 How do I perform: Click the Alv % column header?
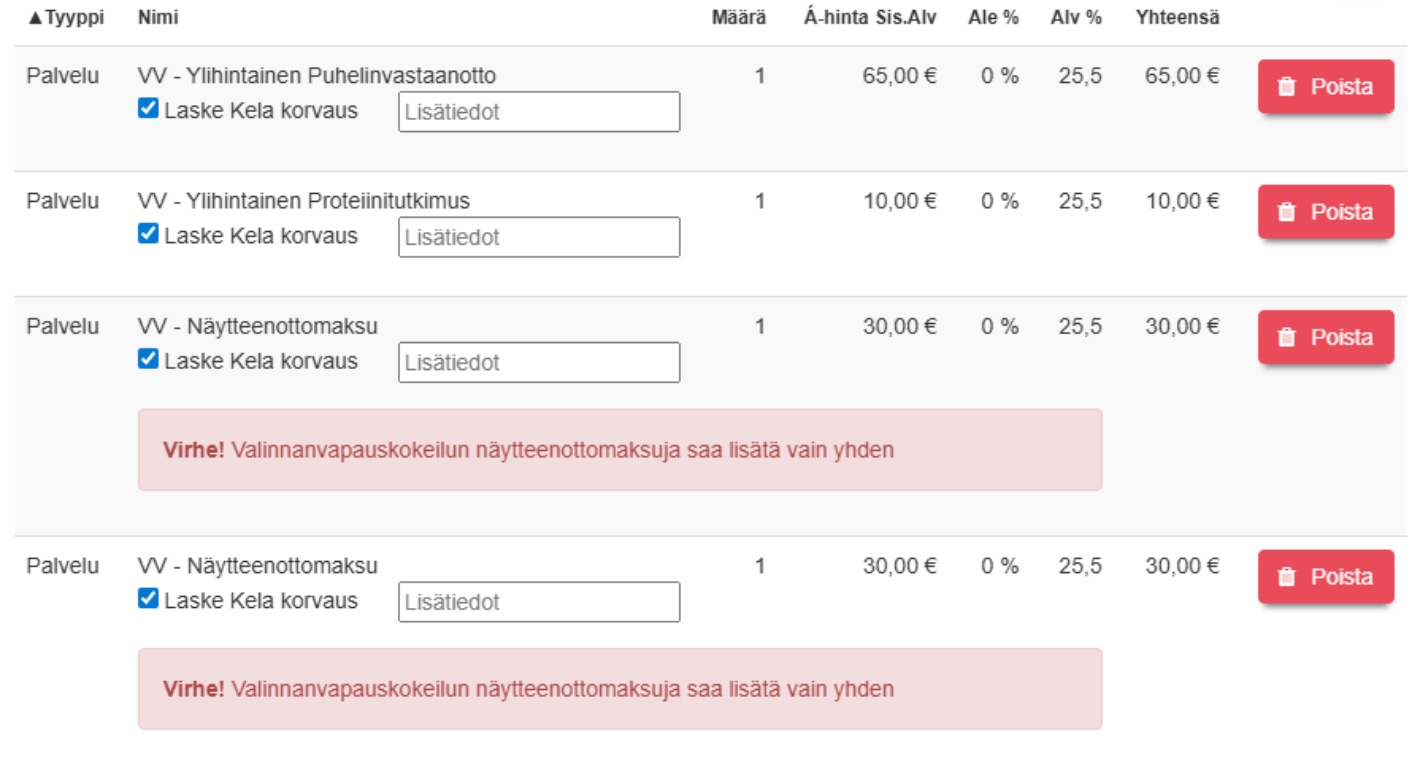1076,18
